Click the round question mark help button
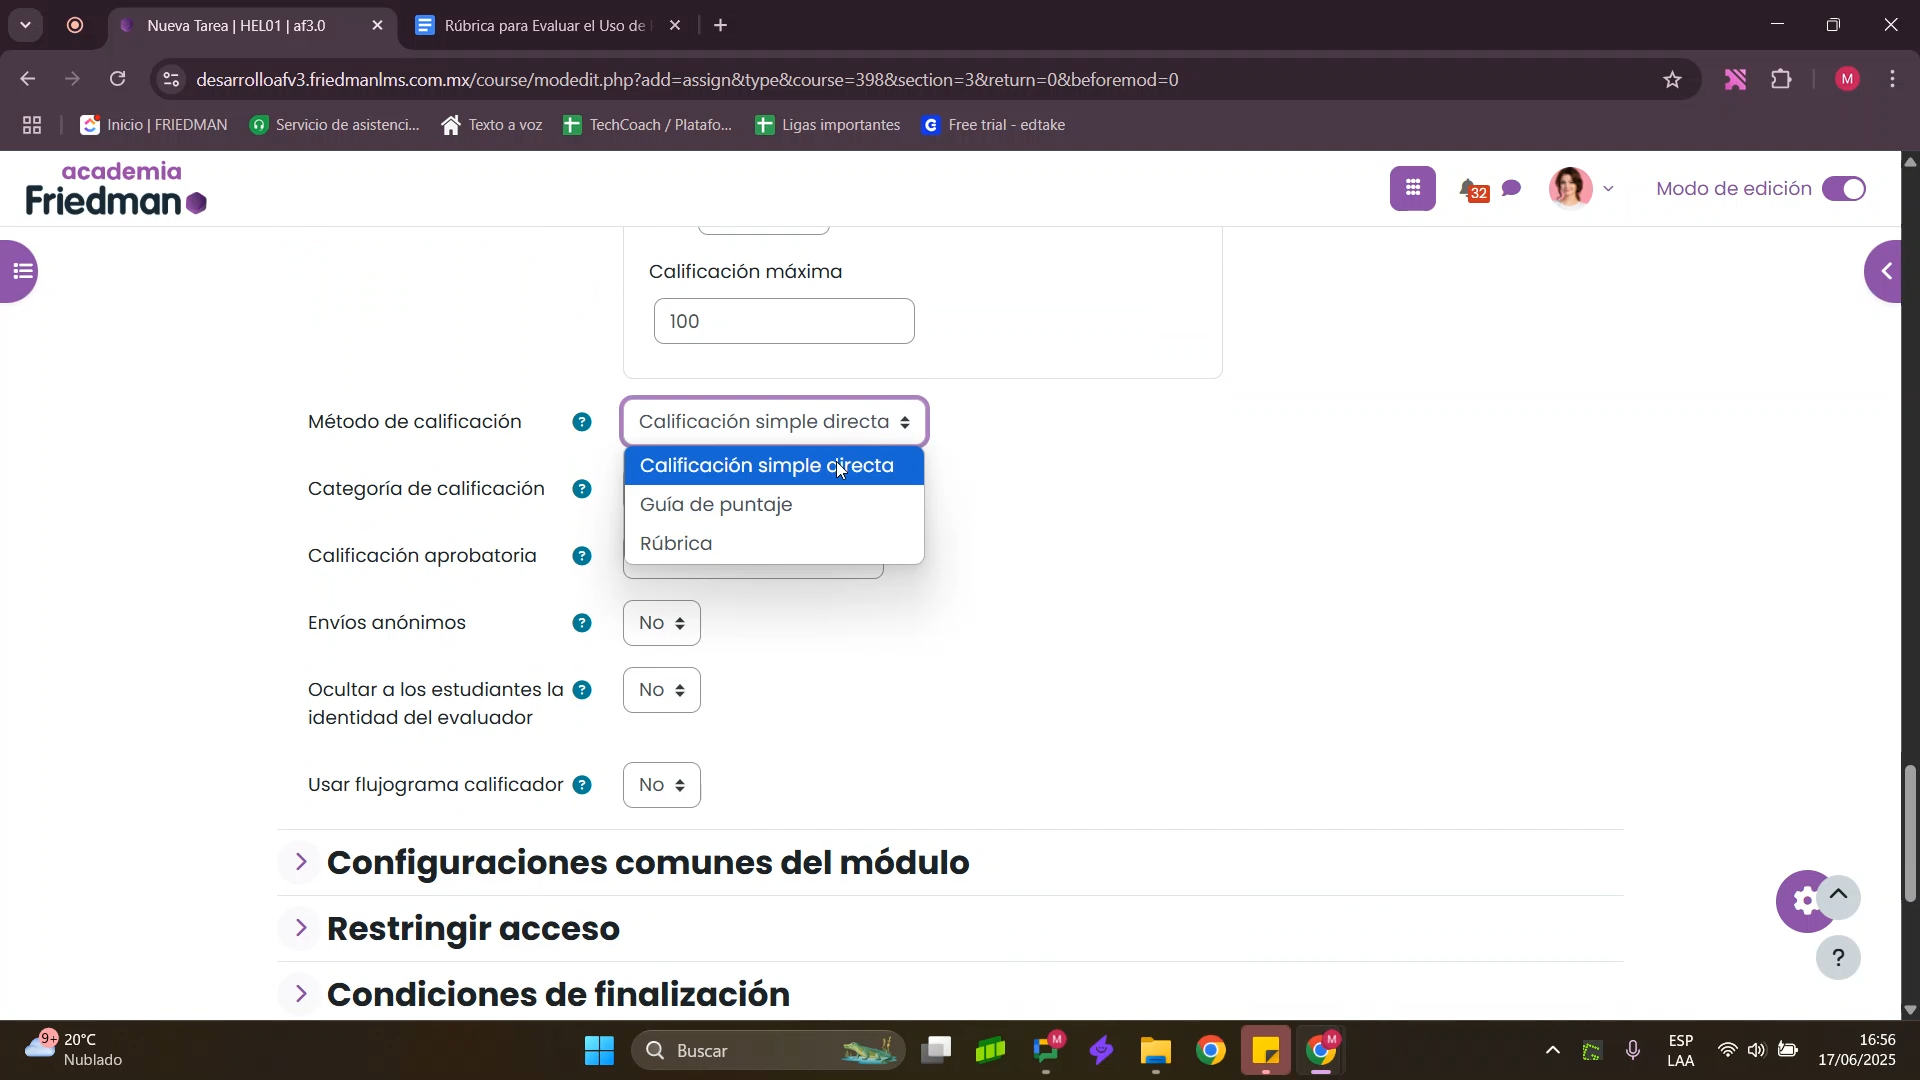This screenshot has height=1080, width=1920. 1839,959
